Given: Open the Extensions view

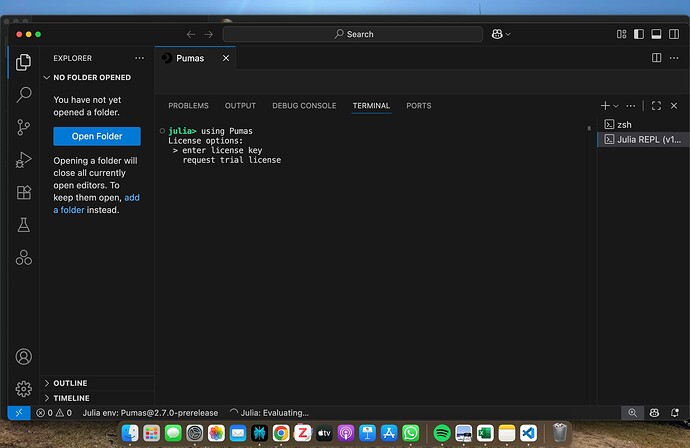Looking at the screenshot, I should pyautogui.click(x=24, y=193).
